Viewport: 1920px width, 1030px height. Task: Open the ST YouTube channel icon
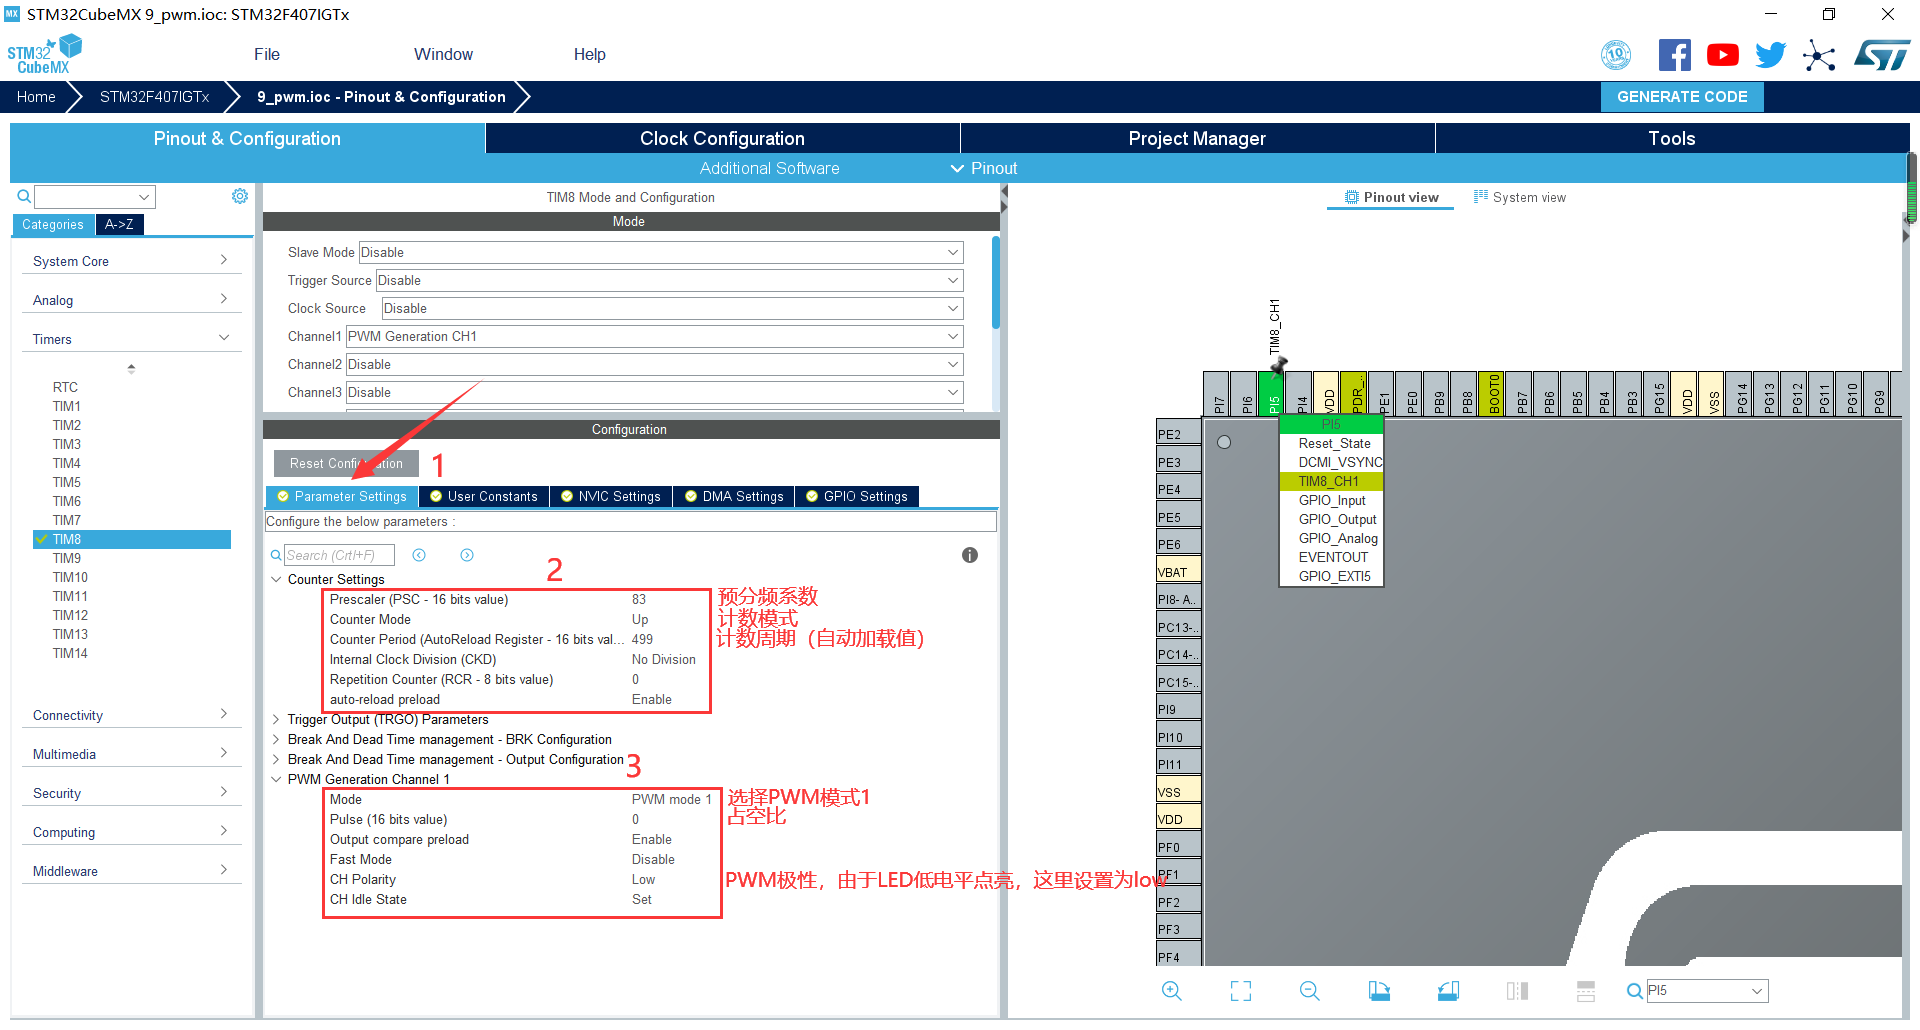point(1722,55)
